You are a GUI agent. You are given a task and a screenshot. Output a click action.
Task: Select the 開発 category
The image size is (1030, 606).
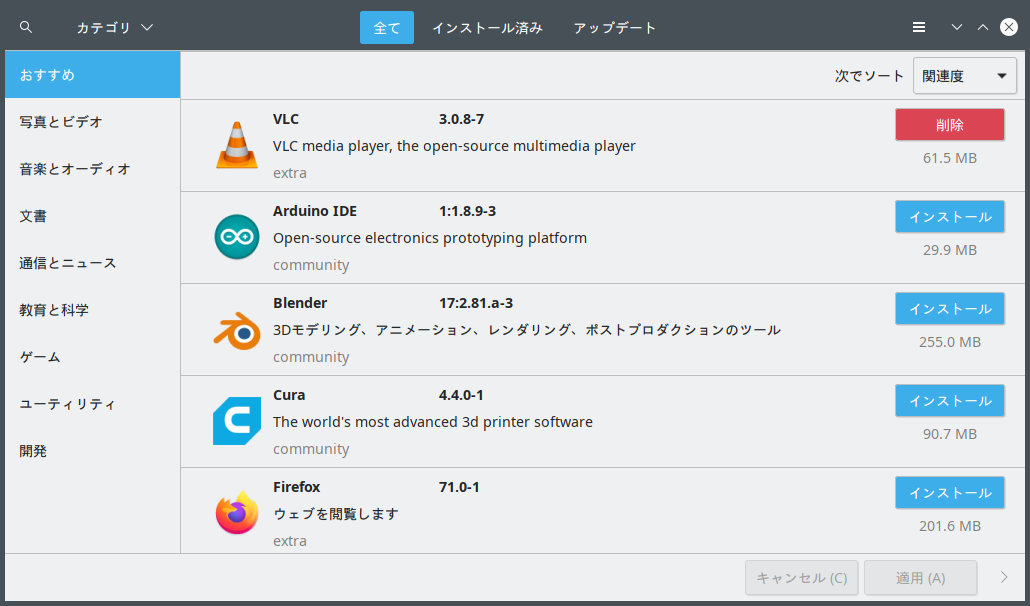(x=93, y=451)
